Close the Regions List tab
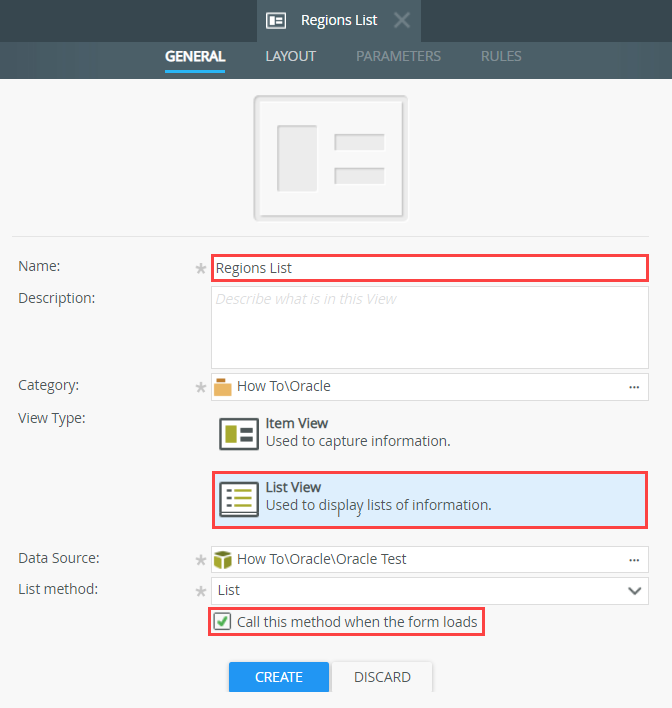The image size is (672, 708). [x=401, y=20]
